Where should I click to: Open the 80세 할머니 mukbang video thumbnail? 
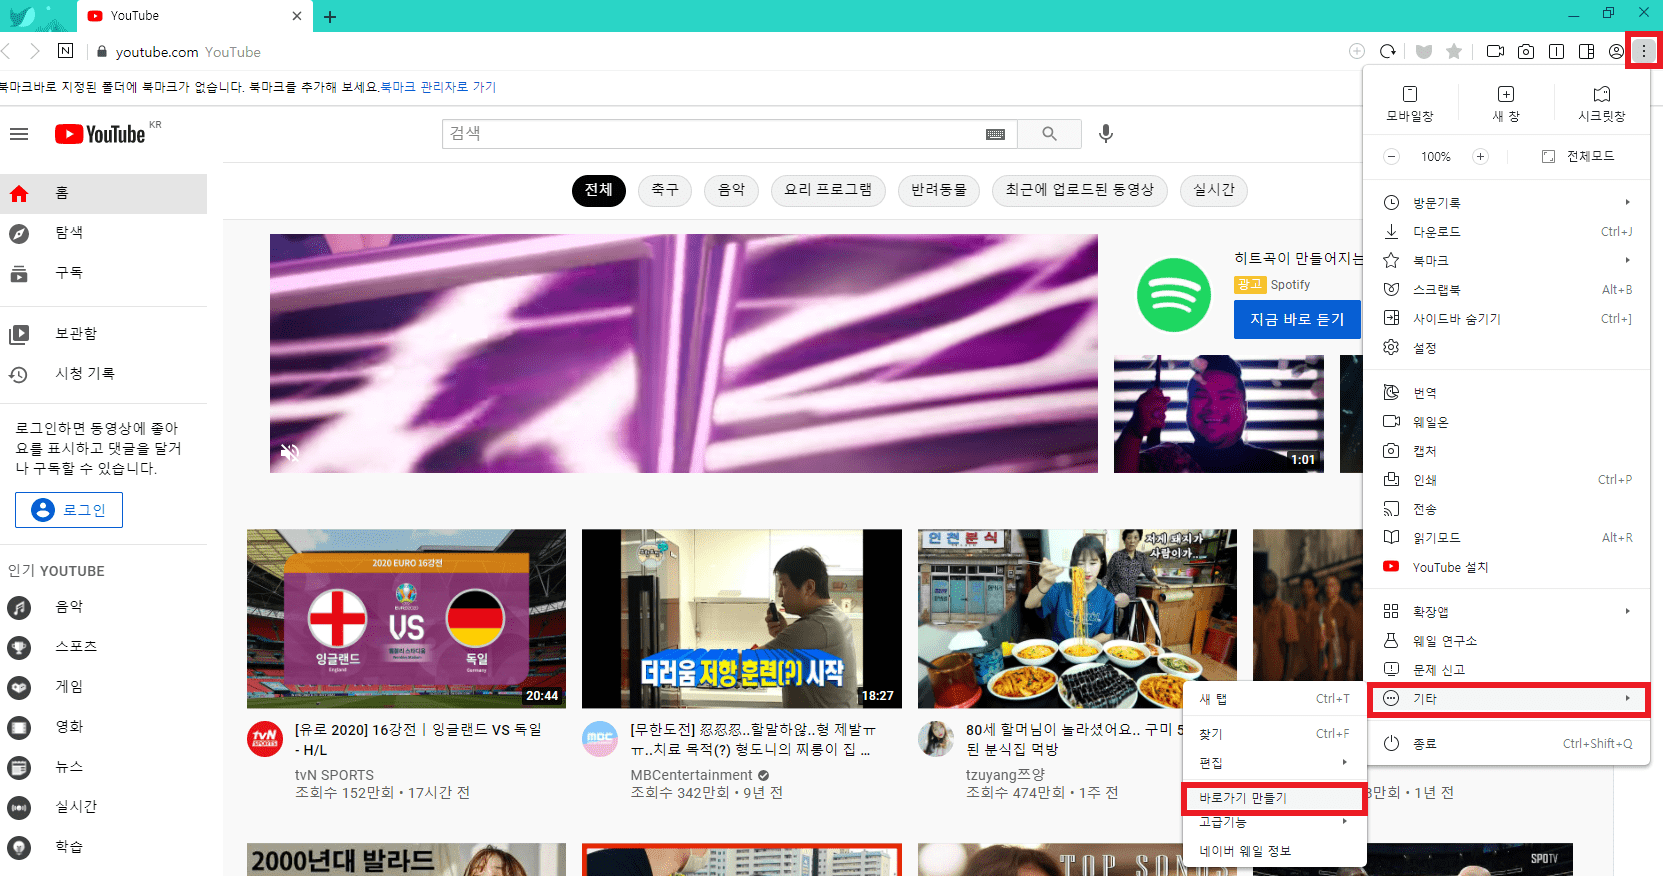click(1077, 619)
